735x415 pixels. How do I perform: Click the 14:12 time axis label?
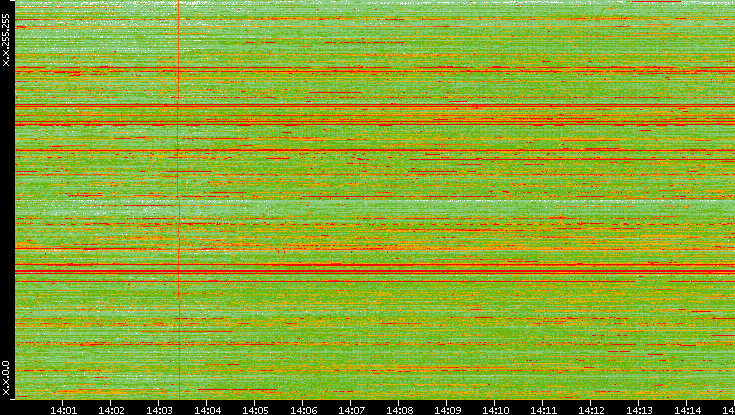[591, 410]
